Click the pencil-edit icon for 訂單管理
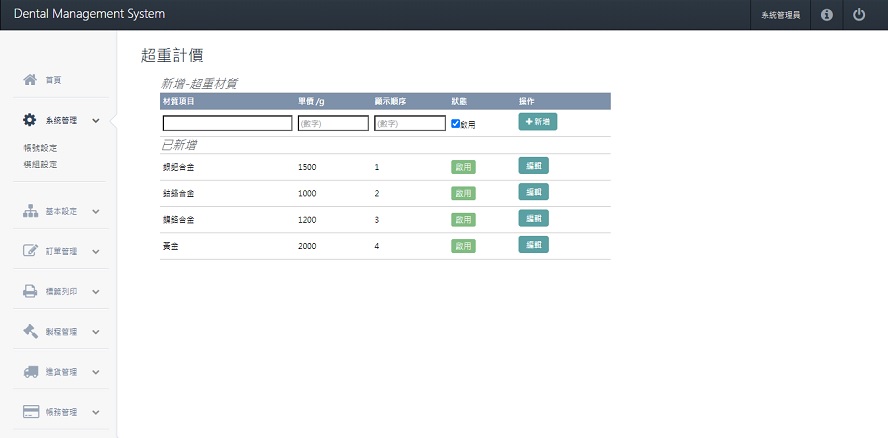This screenshot has height=438, width=888. coord(30,251)
